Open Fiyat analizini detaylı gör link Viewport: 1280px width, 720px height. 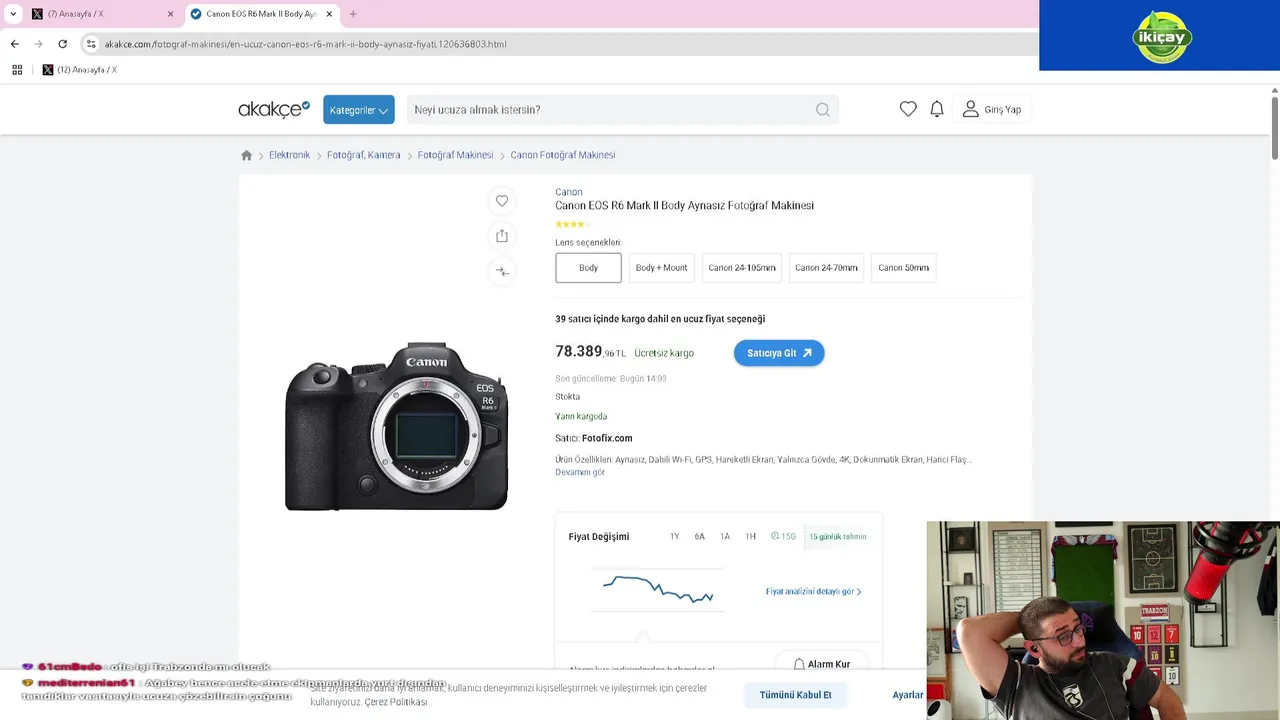pos(813,592)
